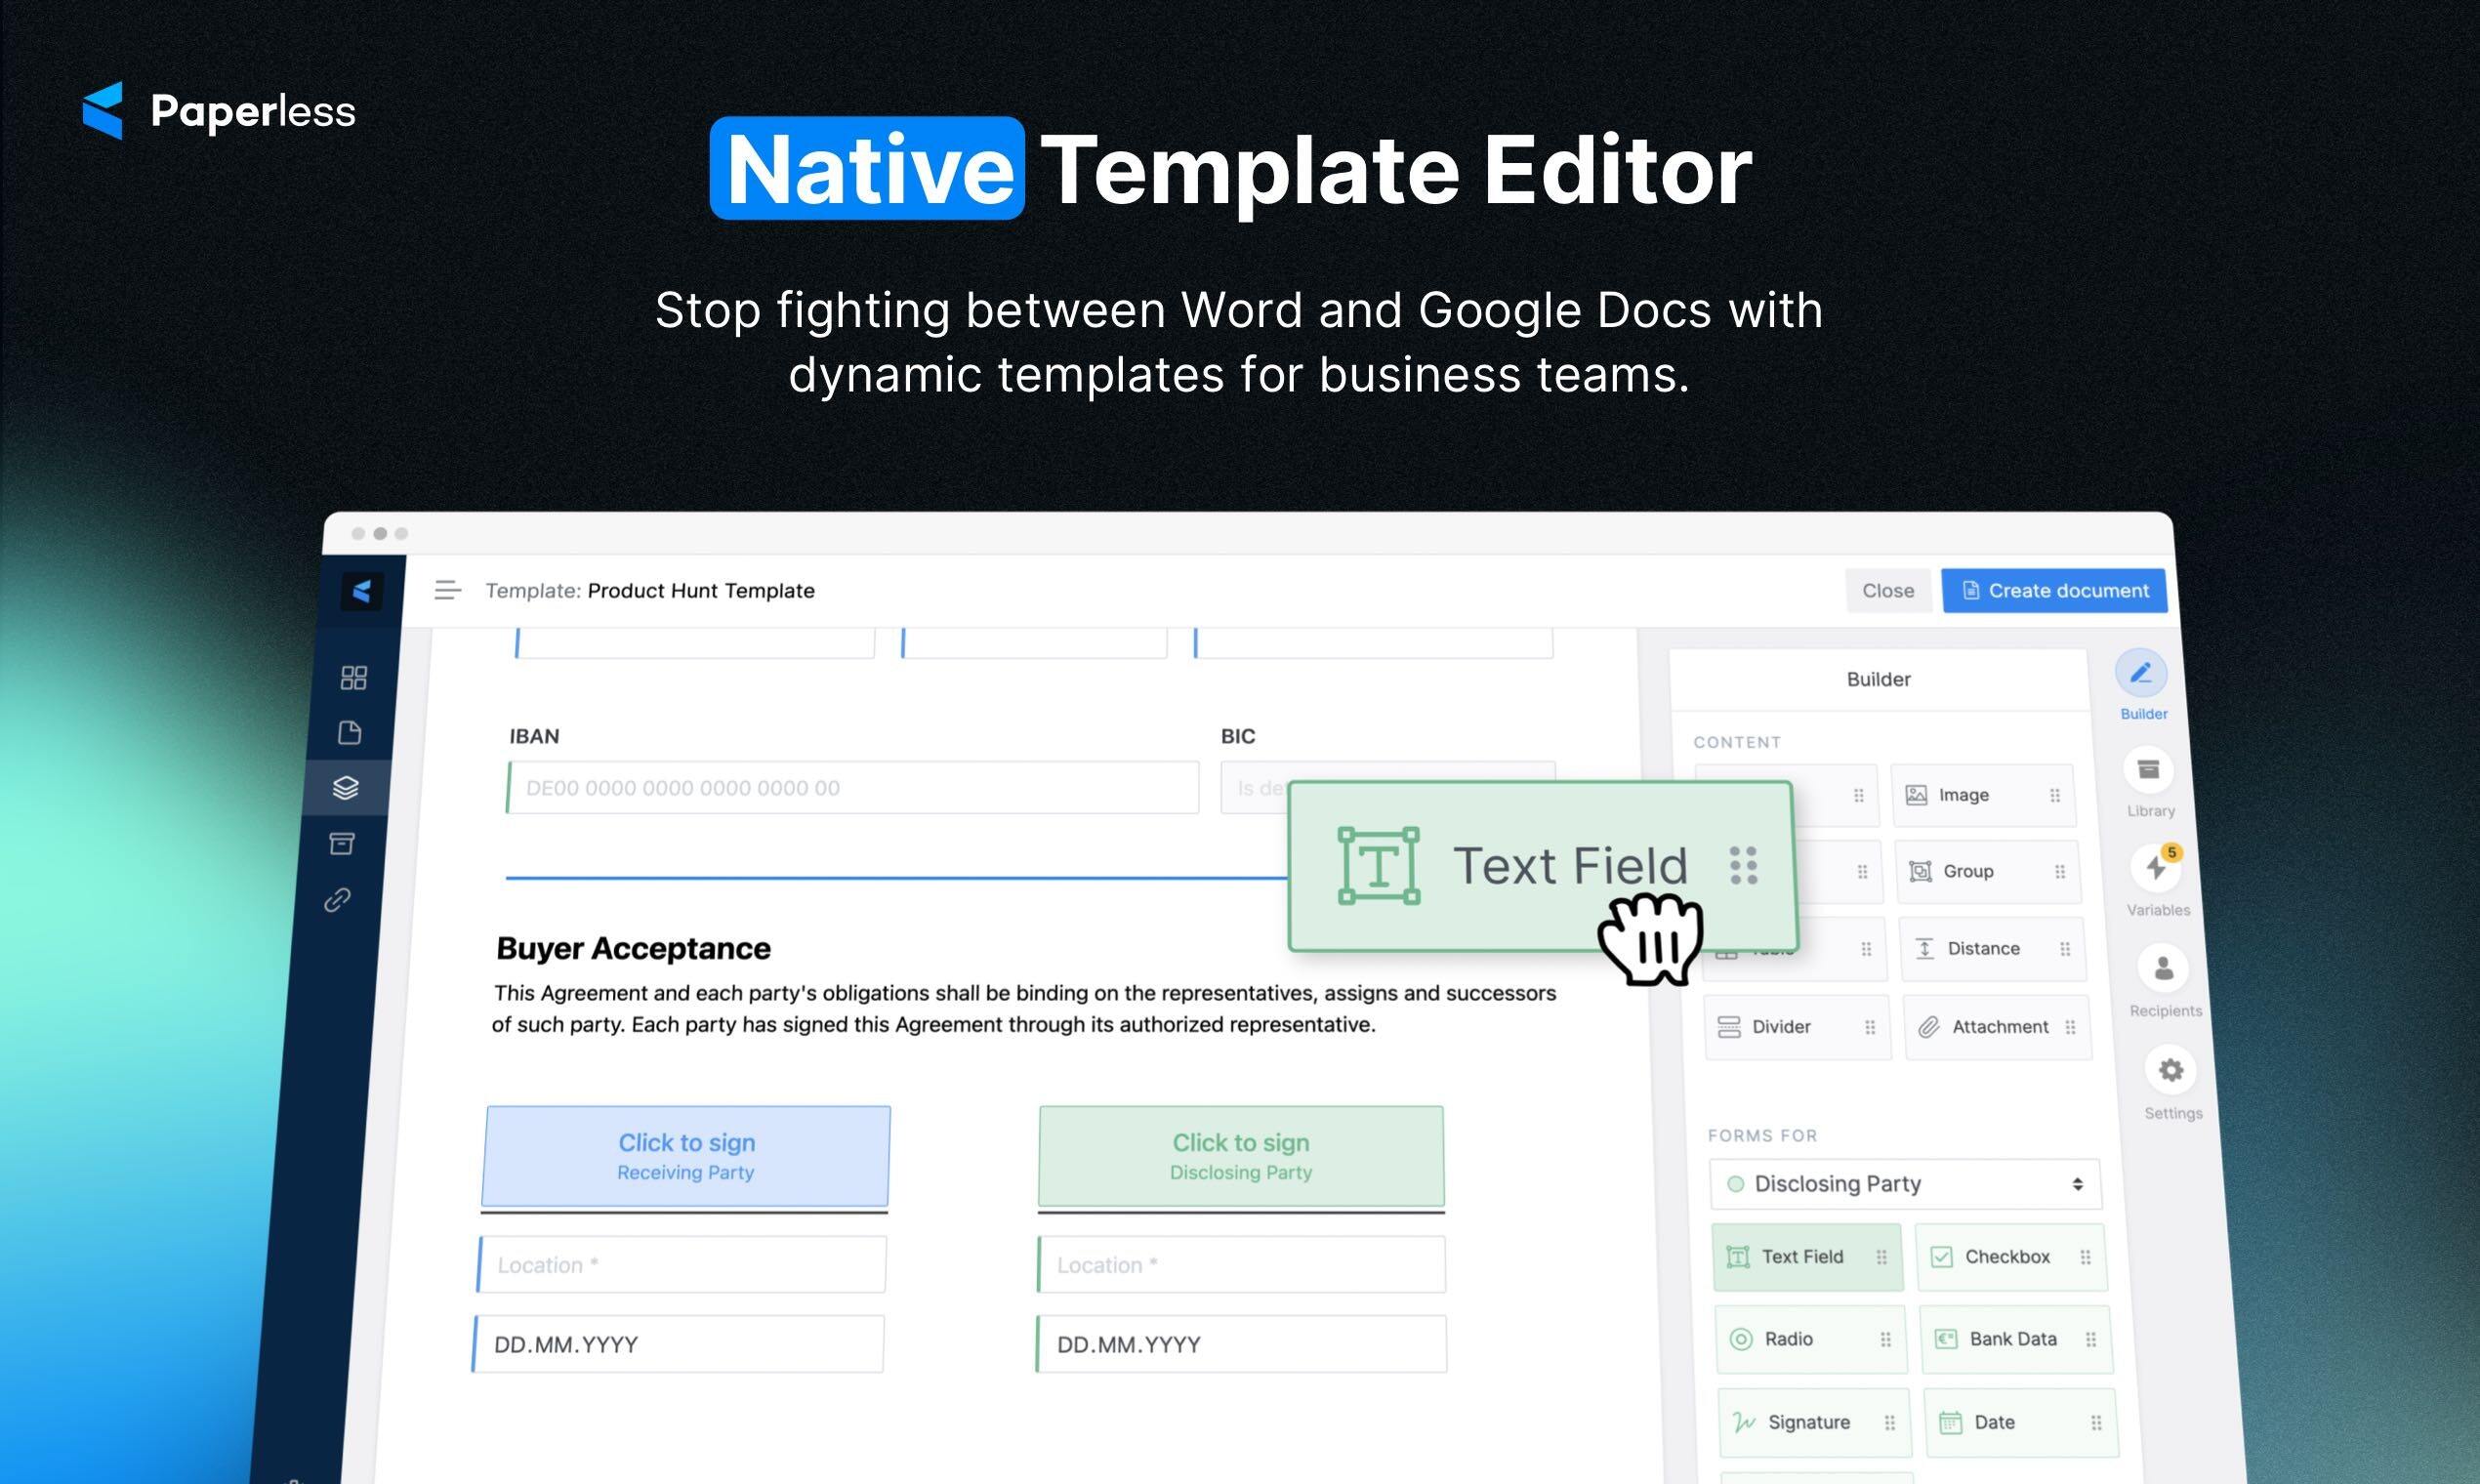The width and height of the screenshot is (2480, 1484).
Task: Click Location field under Receiving Party
Action: coord(682,1265)
